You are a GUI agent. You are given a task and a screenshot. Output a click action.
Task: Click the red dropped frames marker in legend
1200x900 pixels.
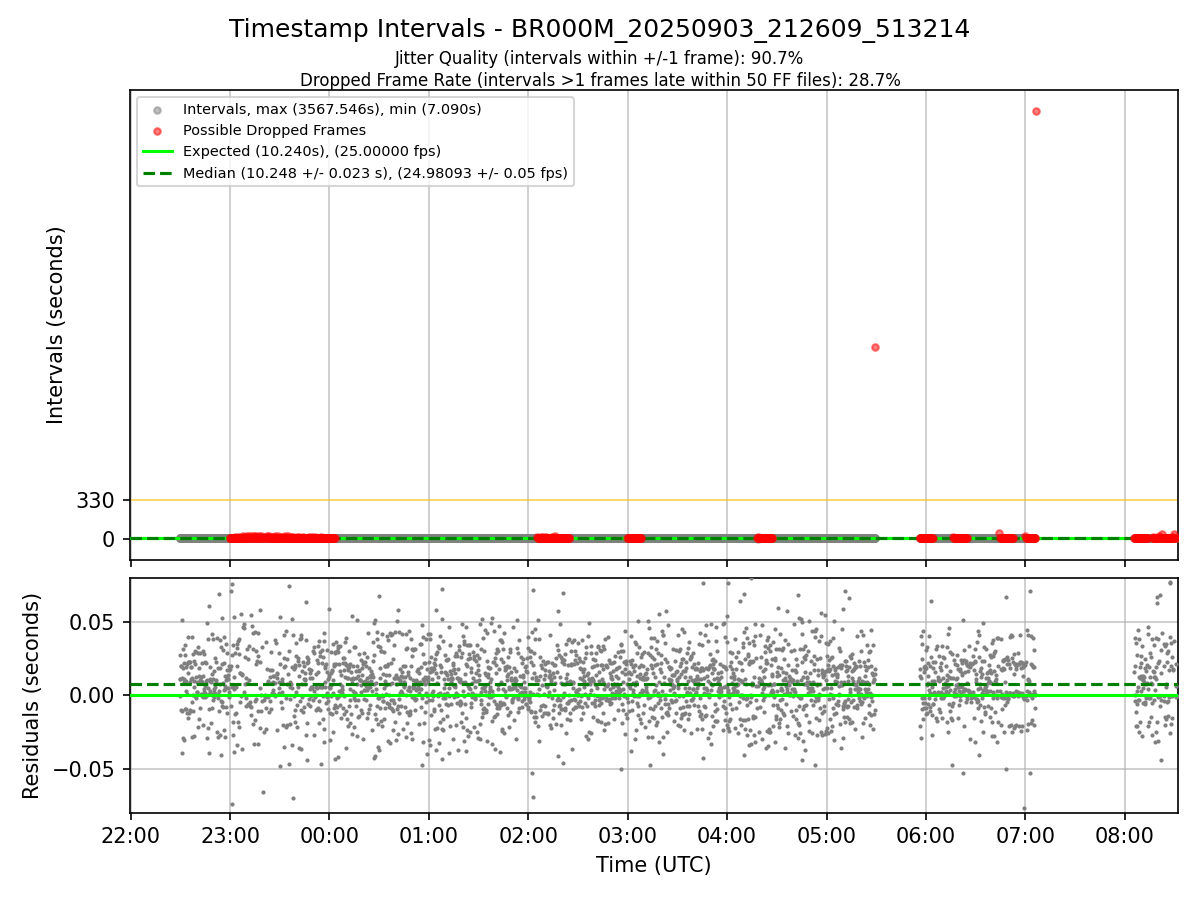(x=157, y=130)
